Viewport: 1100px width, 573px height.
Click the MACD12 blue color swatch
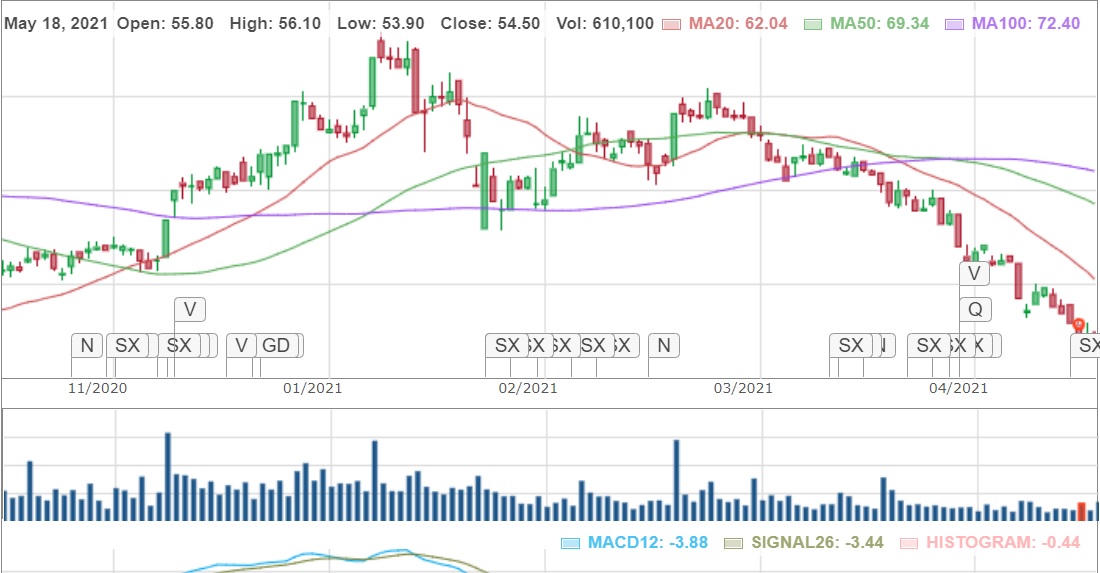click(x=571, y=544)
